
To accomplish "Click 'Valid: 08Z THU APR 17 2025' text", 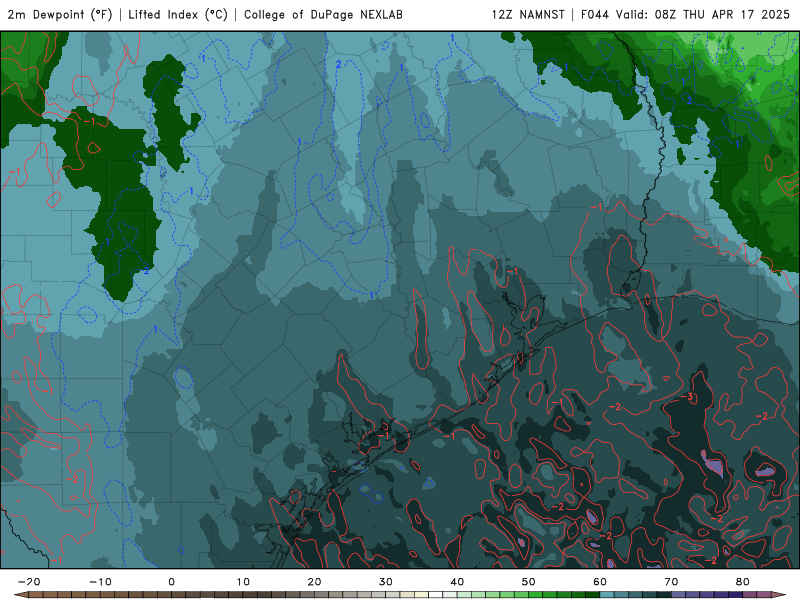I will [x=703, y=15].
